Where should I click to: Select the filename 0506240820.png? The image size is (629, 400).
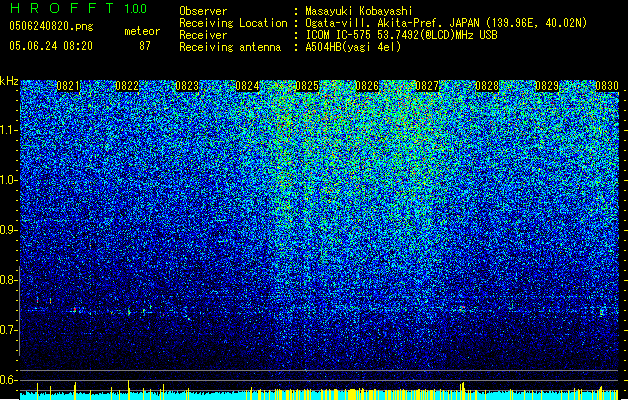click(x=51, y=26)
